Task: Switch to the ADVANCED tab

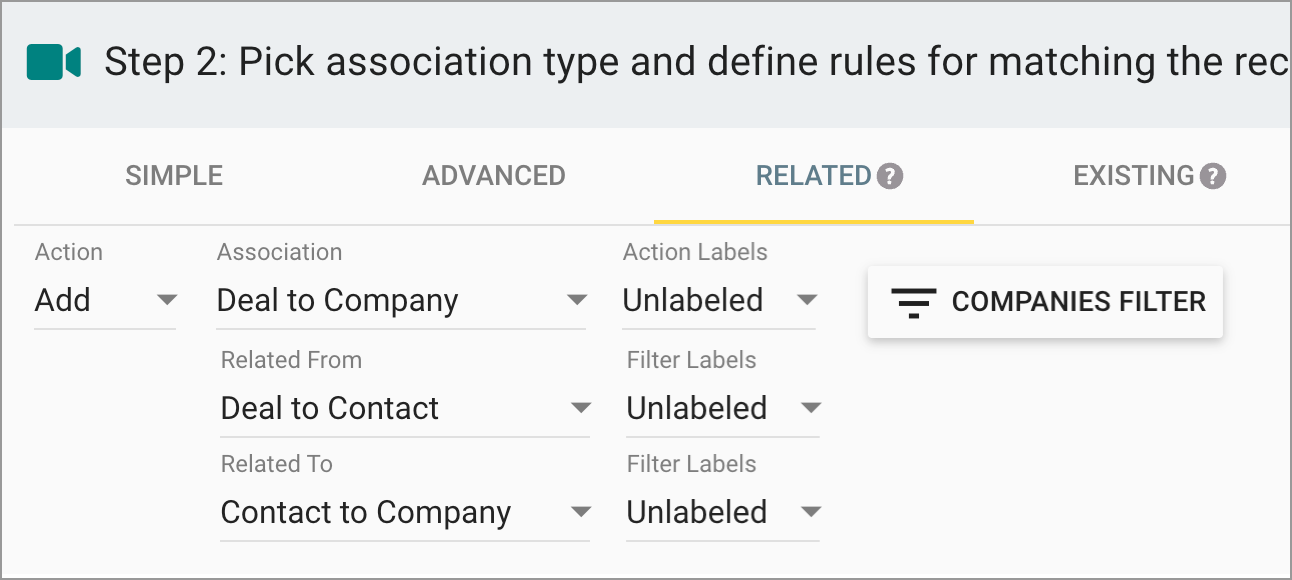Action: click(x=493, y=175)
